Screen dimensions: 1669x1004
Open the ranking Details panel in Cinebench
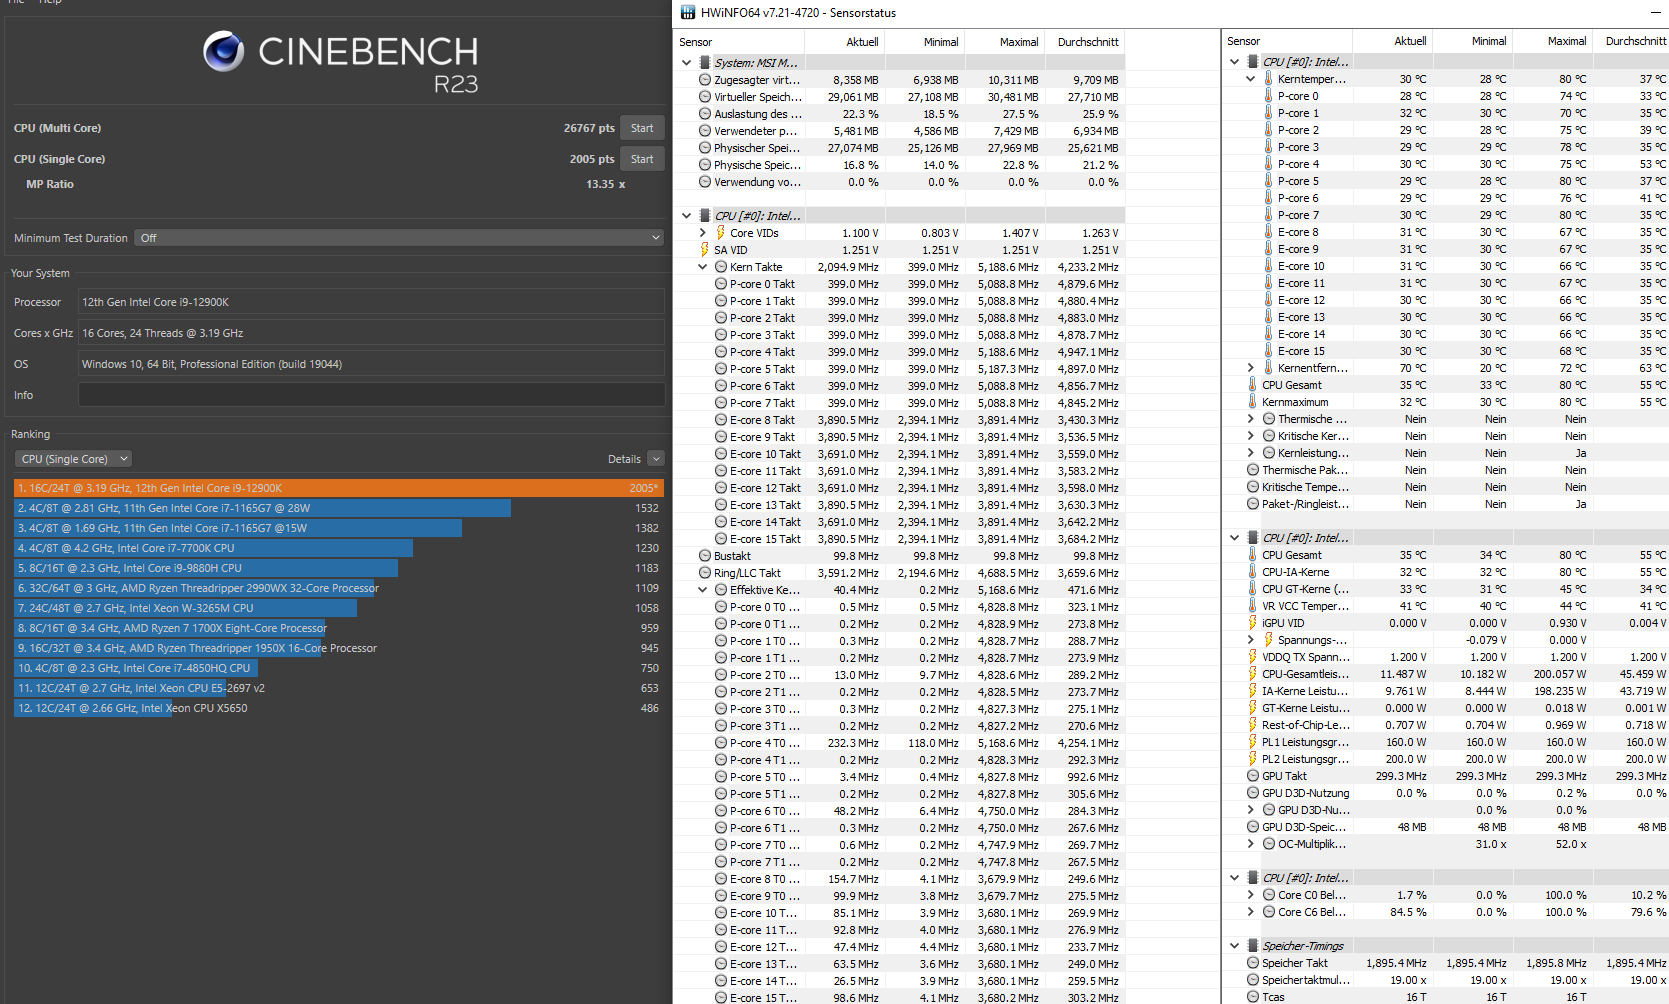pyautogui.click(x=656, y=459)
